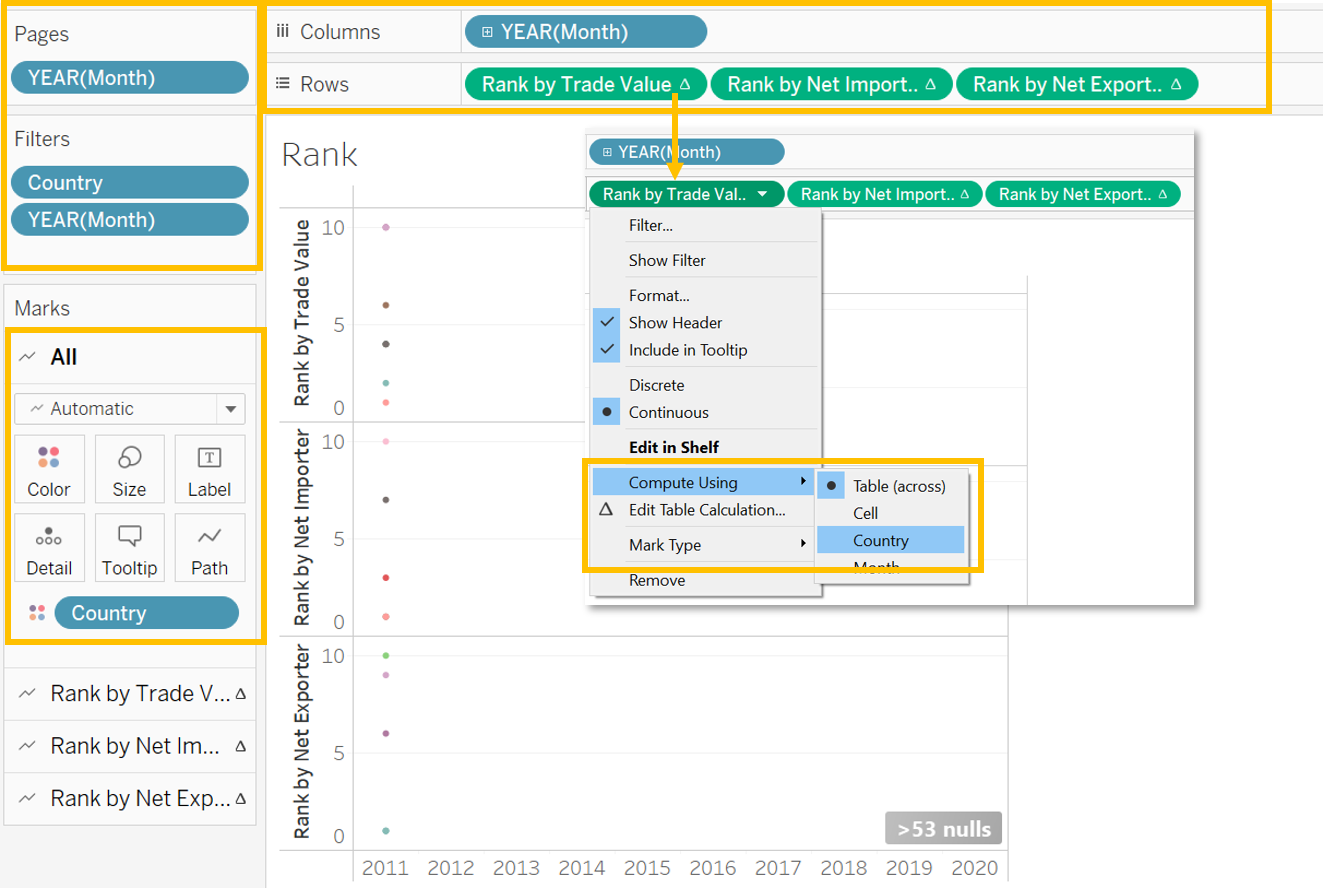Screen dimensions: 1323x888
Task: Choose Country in Compute Using submenu
Action: [881, 540]
